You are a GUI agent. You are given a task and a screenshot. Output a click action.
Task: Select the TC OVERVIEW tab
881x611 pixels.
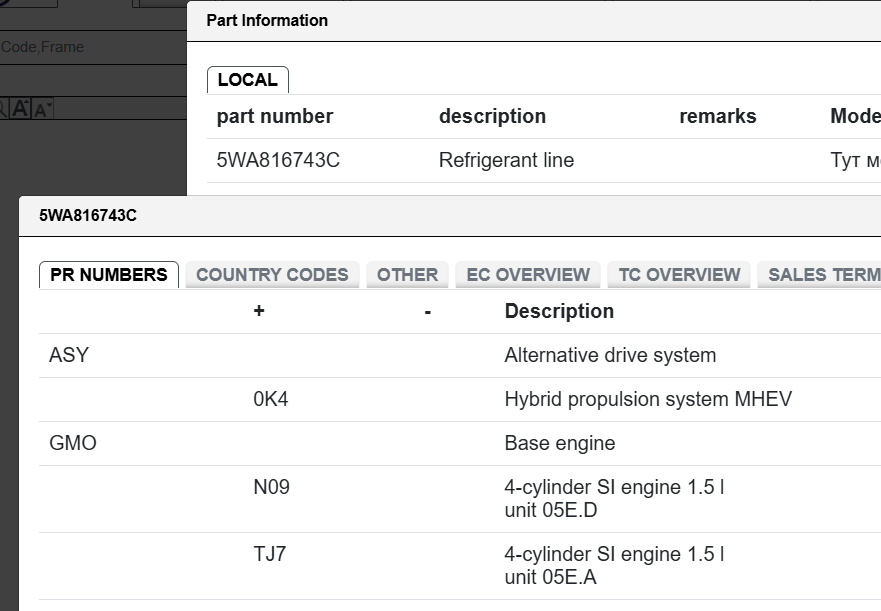[x=679, y=275]
